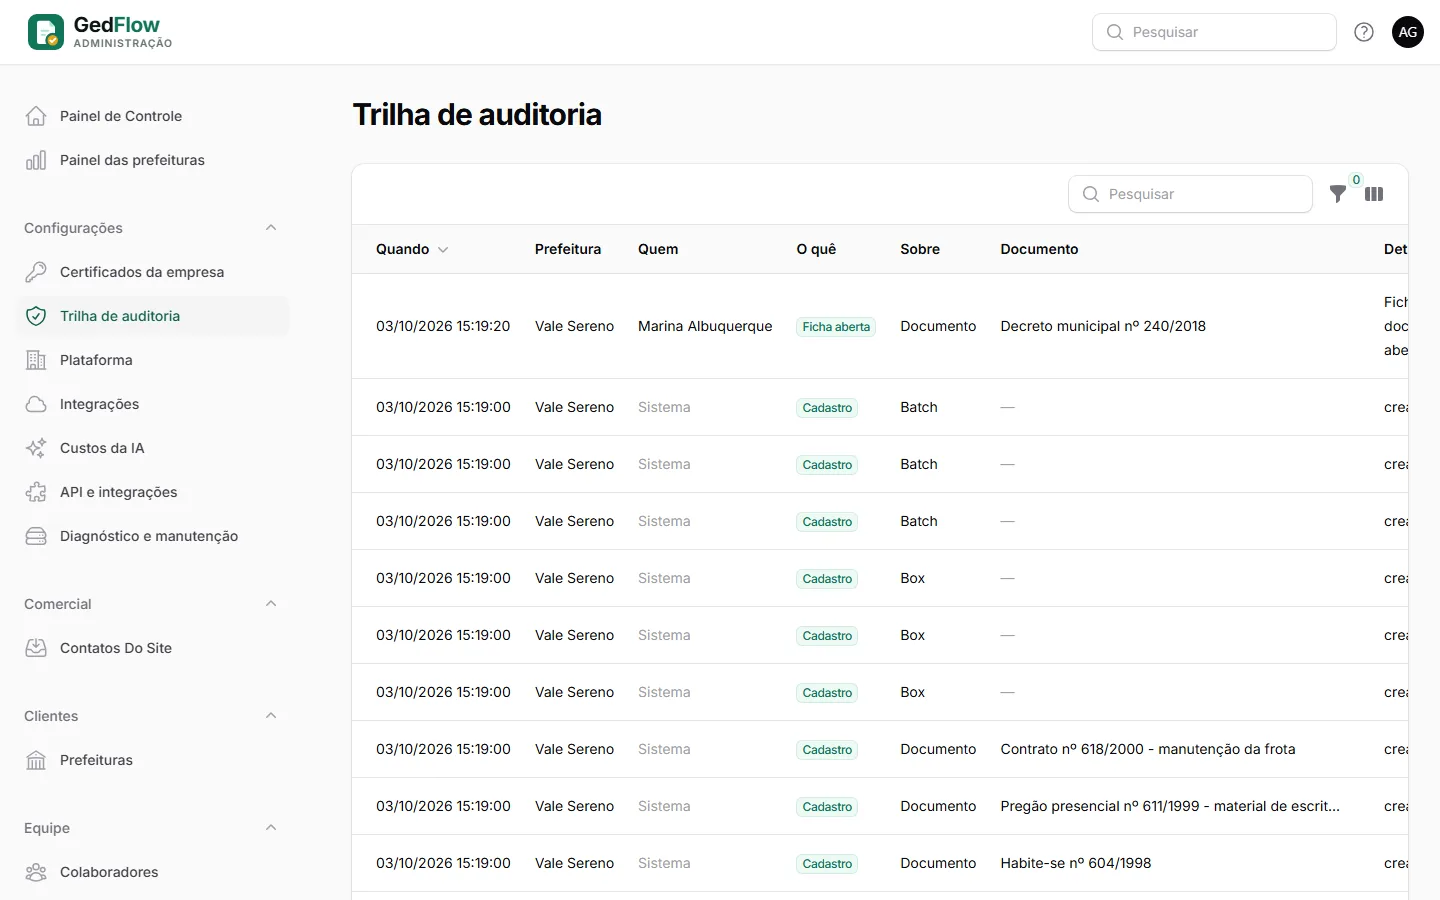Click the Trilha de auditoria shield icon
This screenshot has width=1440, height=900.
[36, 316]
